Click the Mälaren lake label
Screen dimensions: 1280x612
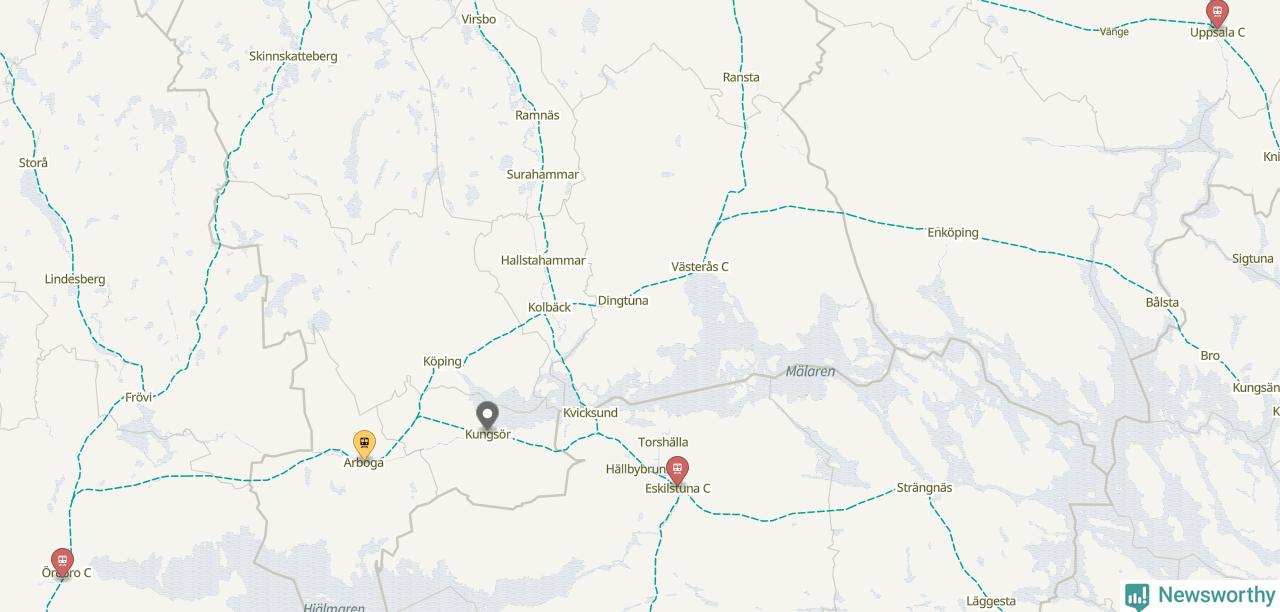[810, 372]
